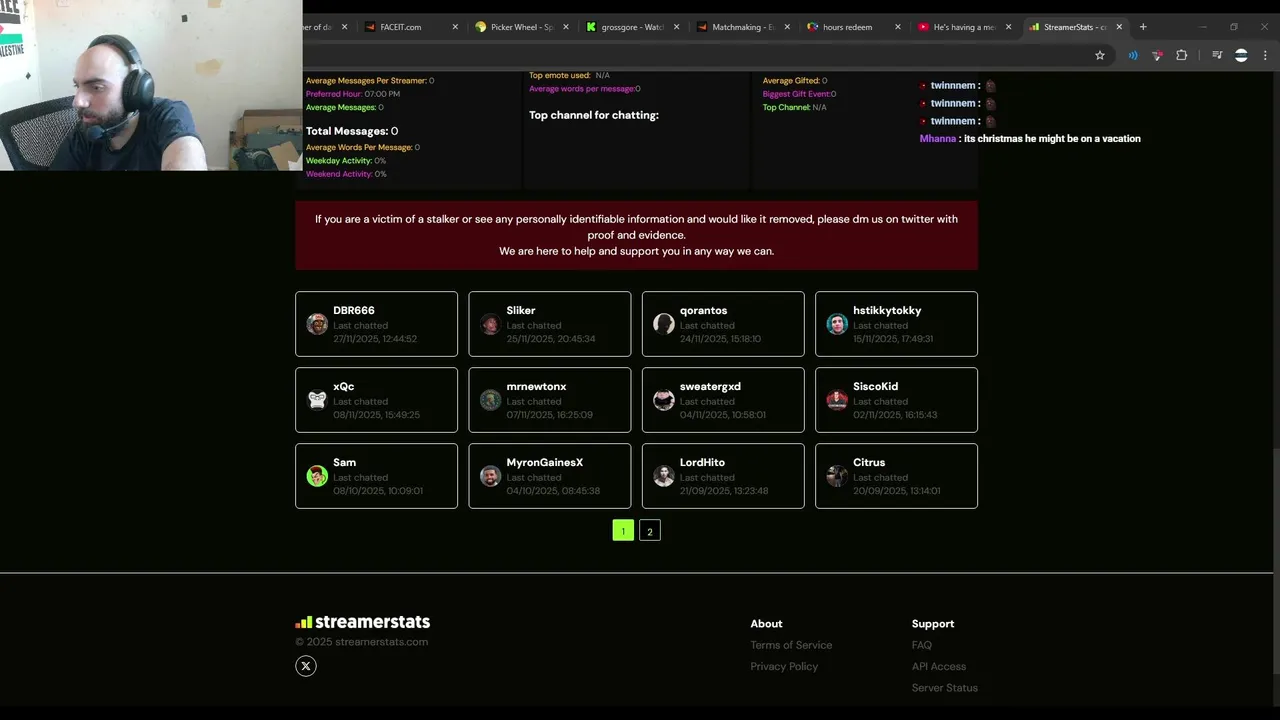Click the Chrome profile avatar icon
The height and width of the screenshot is (720, 1280).
click(x=1241, y=55)
